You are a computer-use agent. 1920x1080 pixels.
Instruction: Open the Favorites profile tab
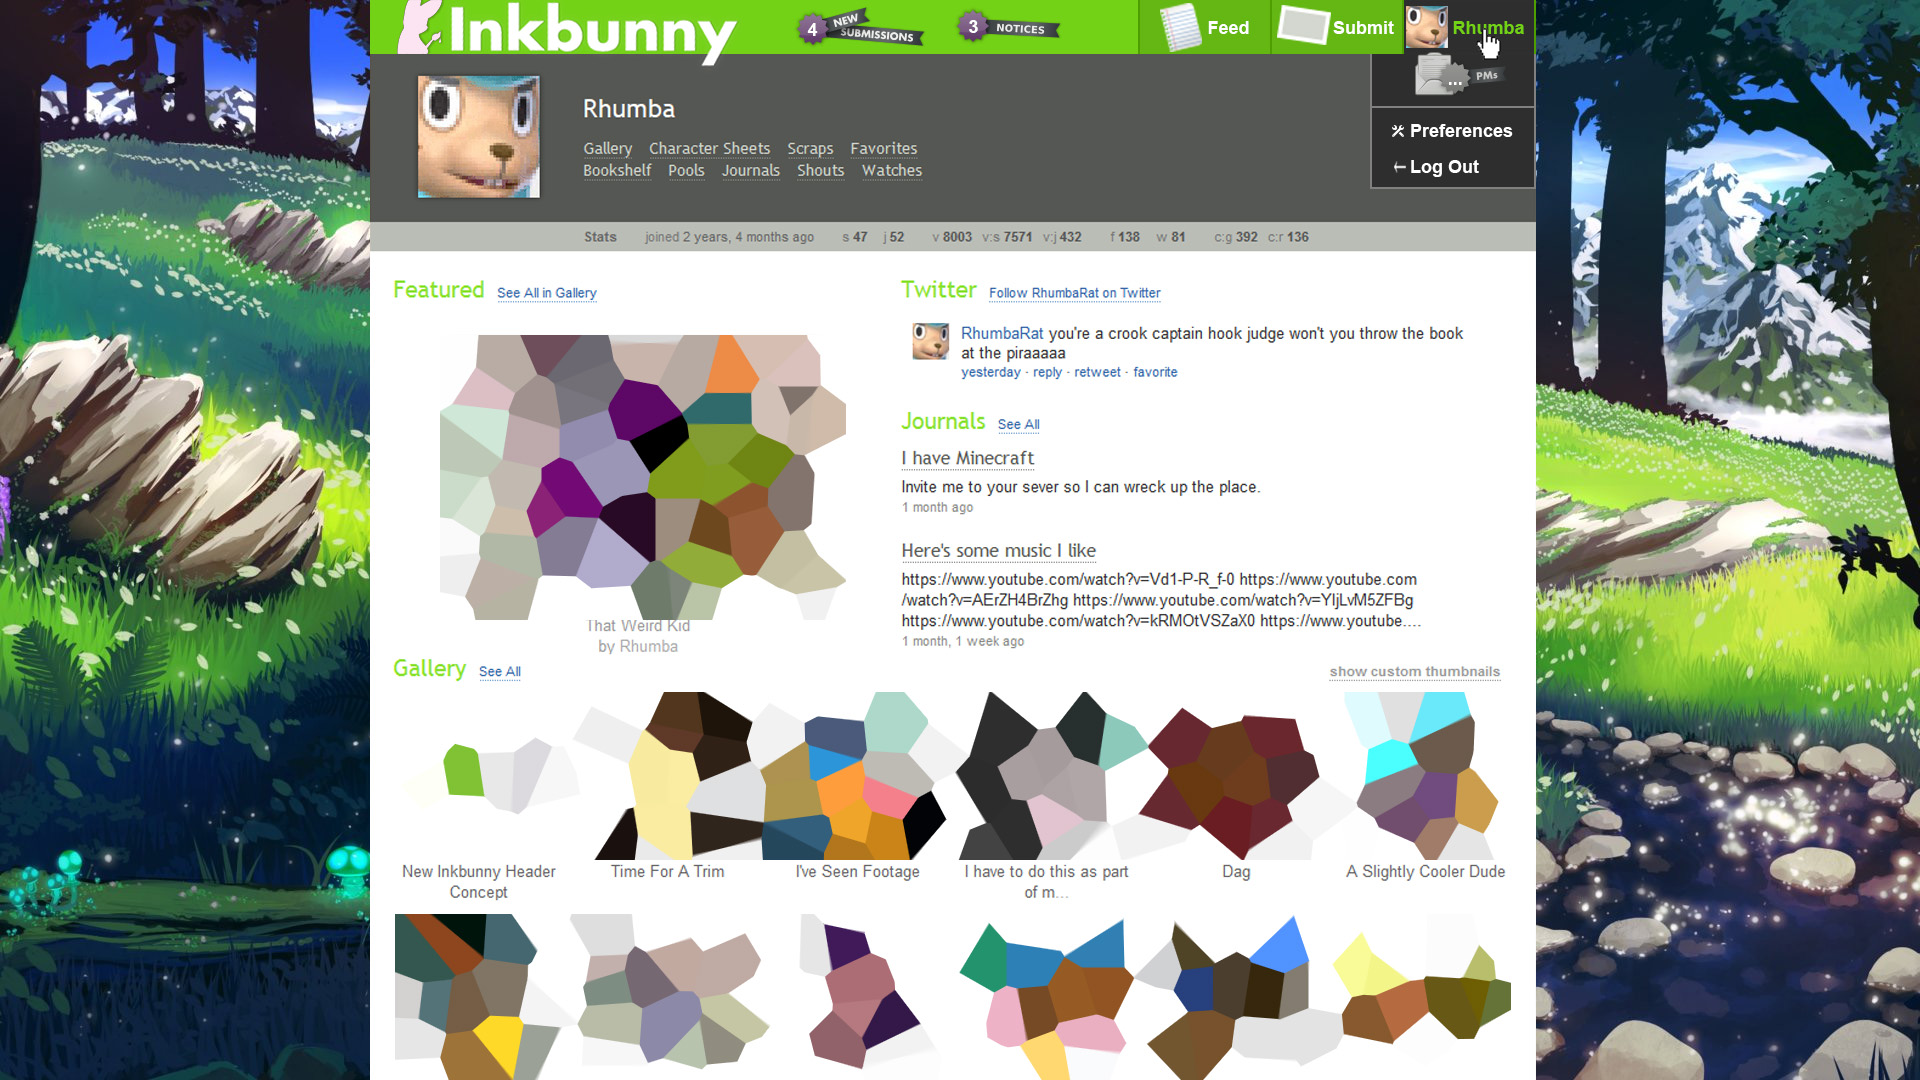point(883,148)
